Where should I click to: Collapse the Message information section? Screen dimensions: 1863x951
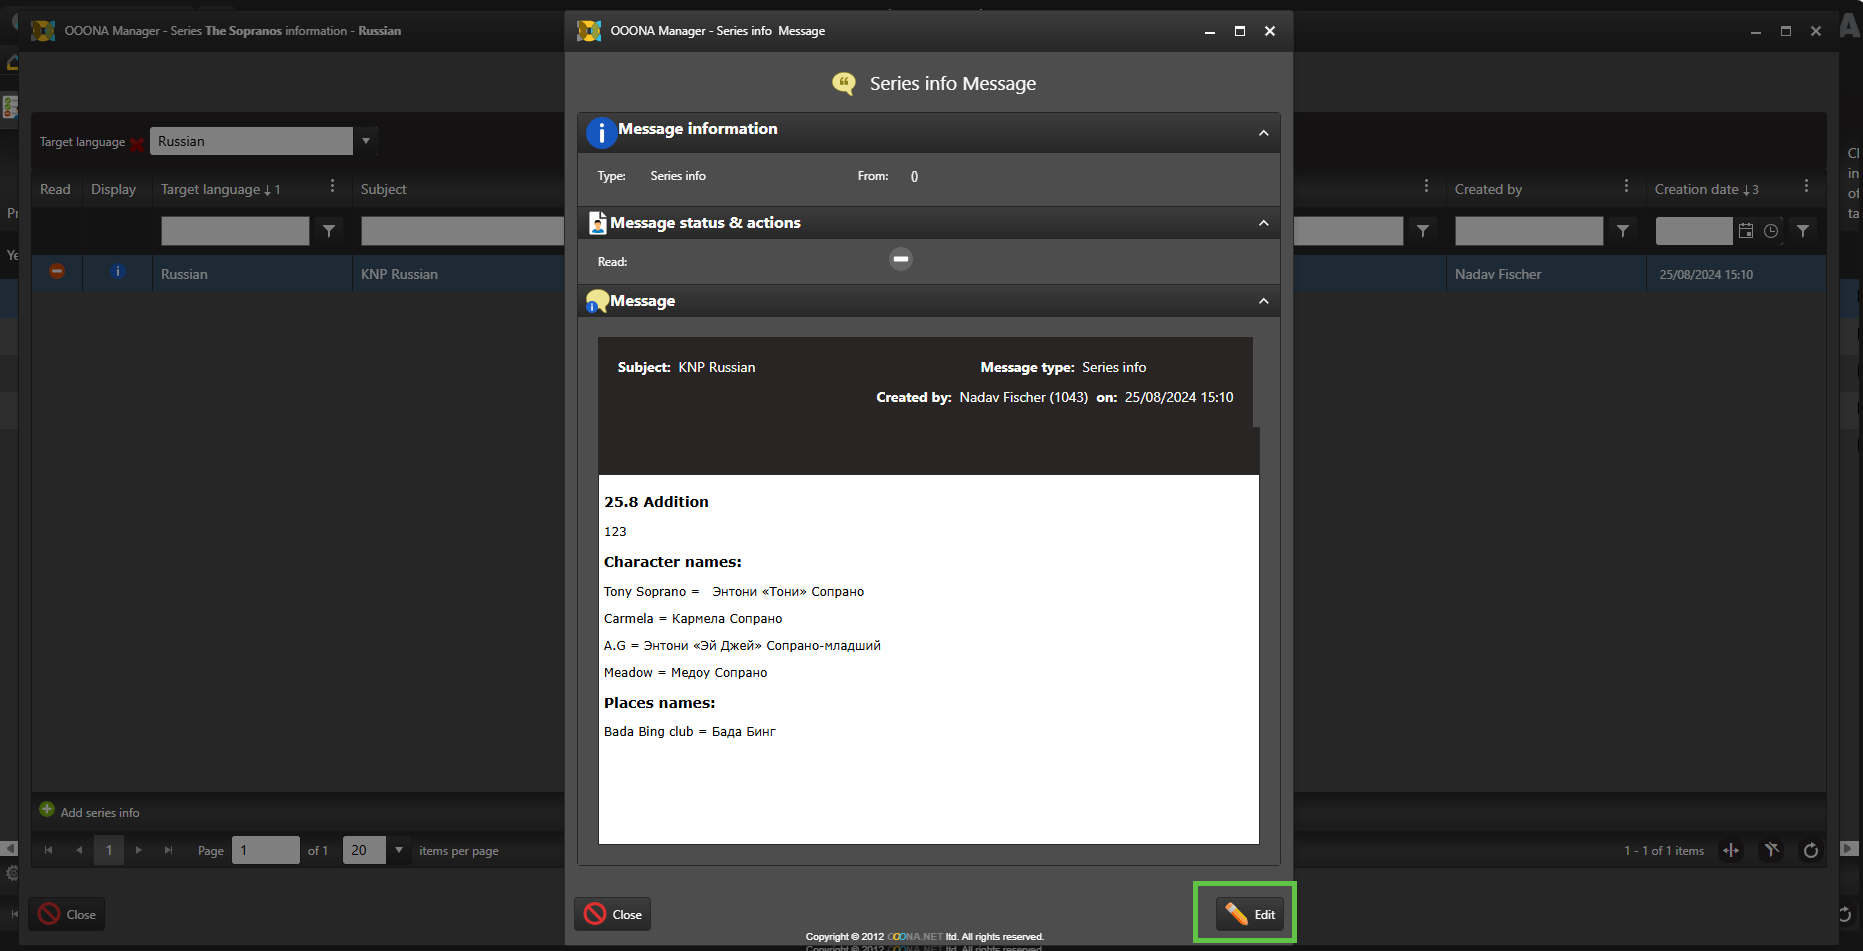pyautogui.click(x=1263, y=133)
